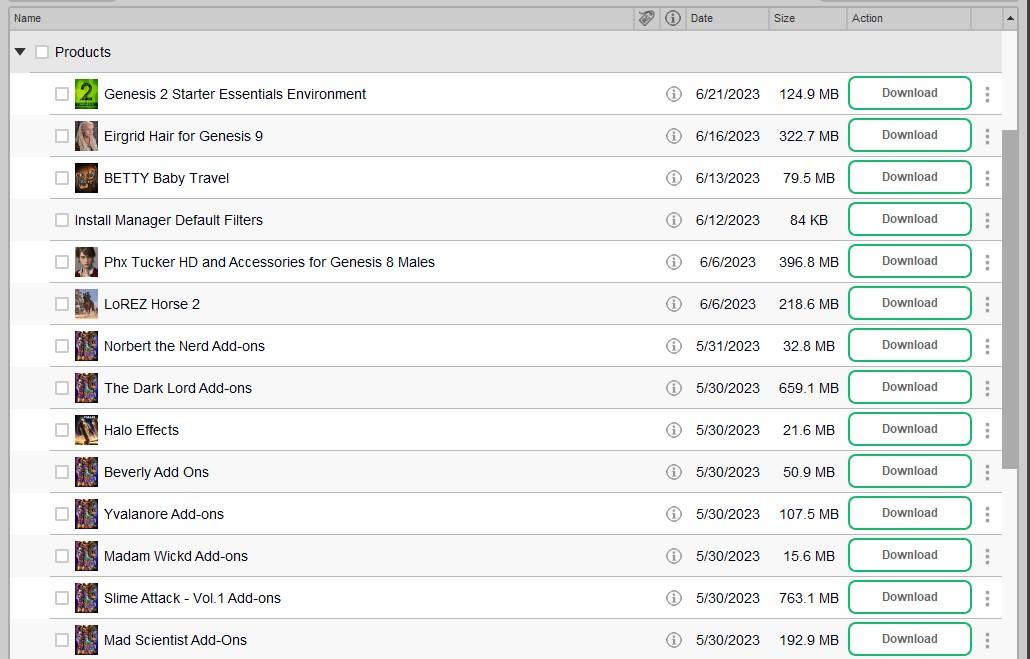Select the Install Manager Default Filters checkbox

click(62, 220)
